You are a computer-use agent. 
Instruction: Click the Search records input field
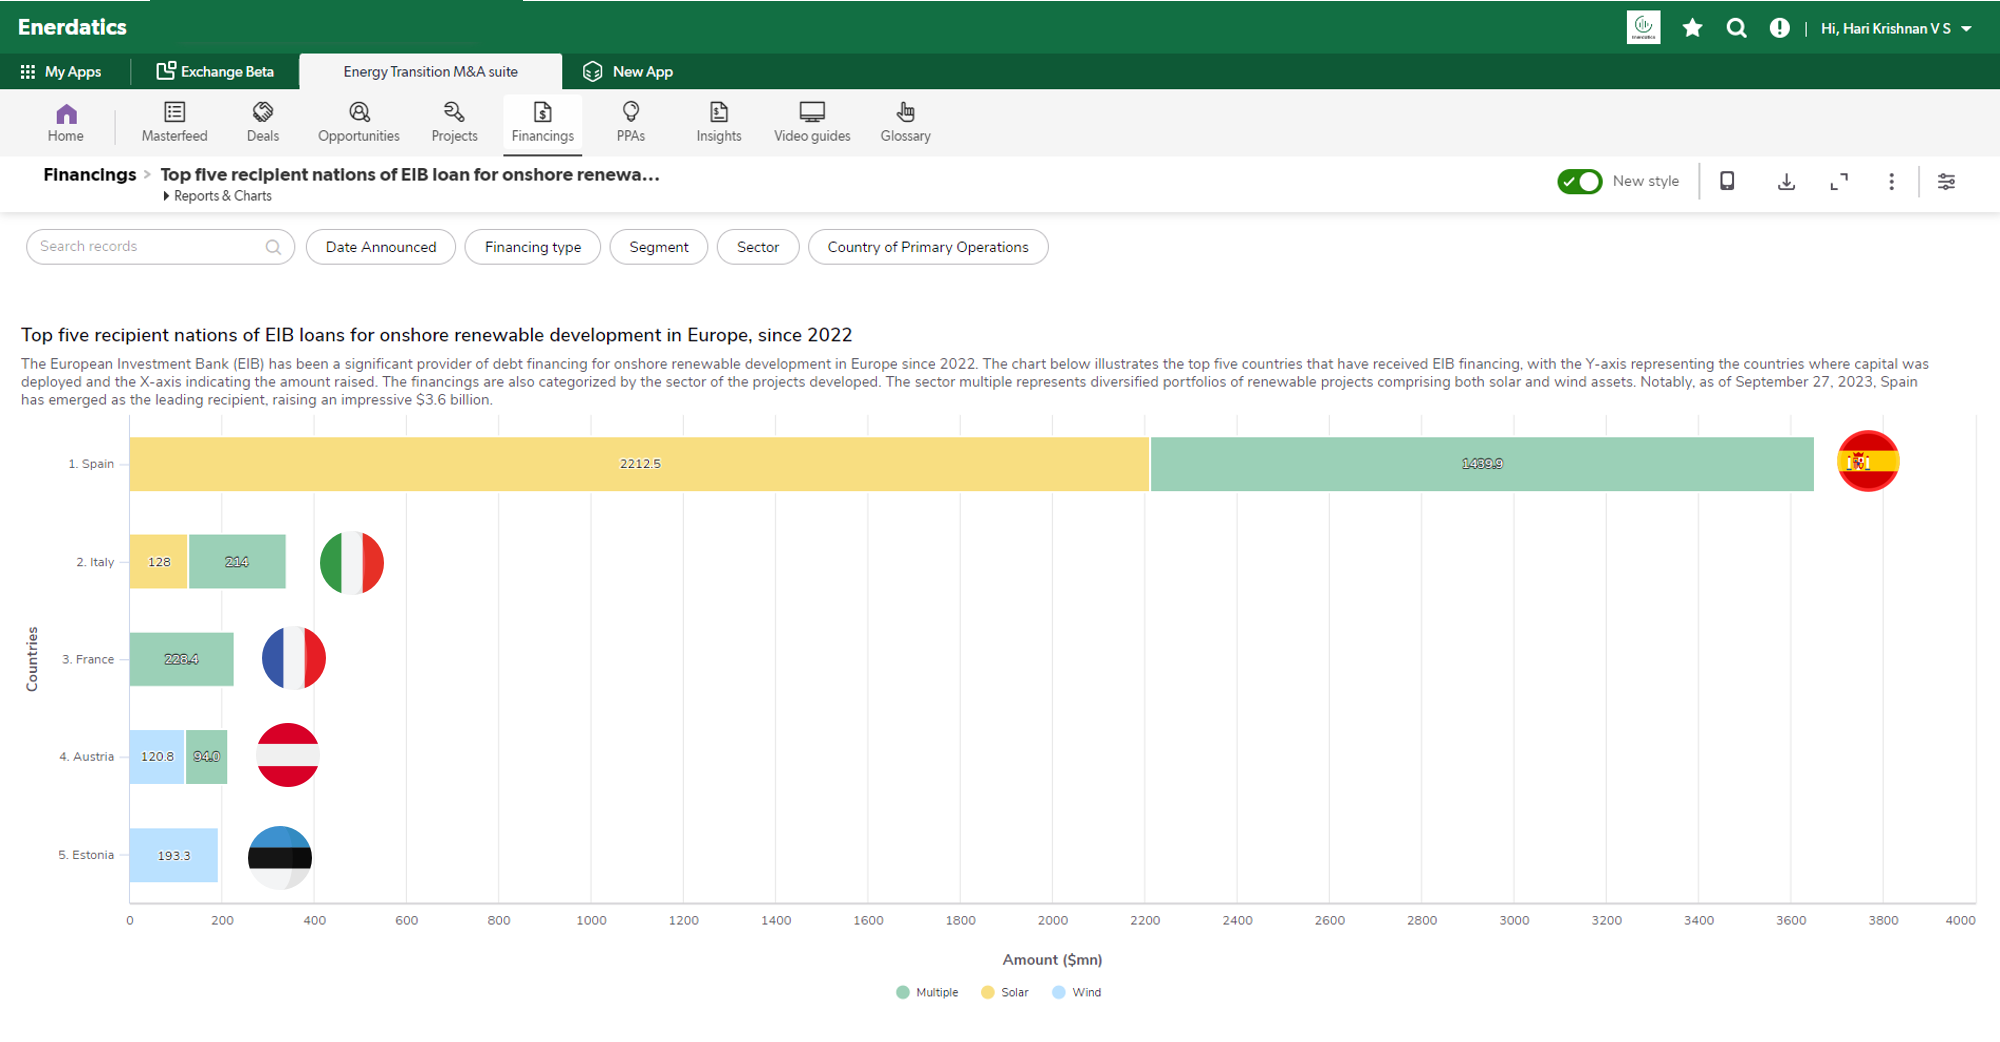tap(150, 247)
